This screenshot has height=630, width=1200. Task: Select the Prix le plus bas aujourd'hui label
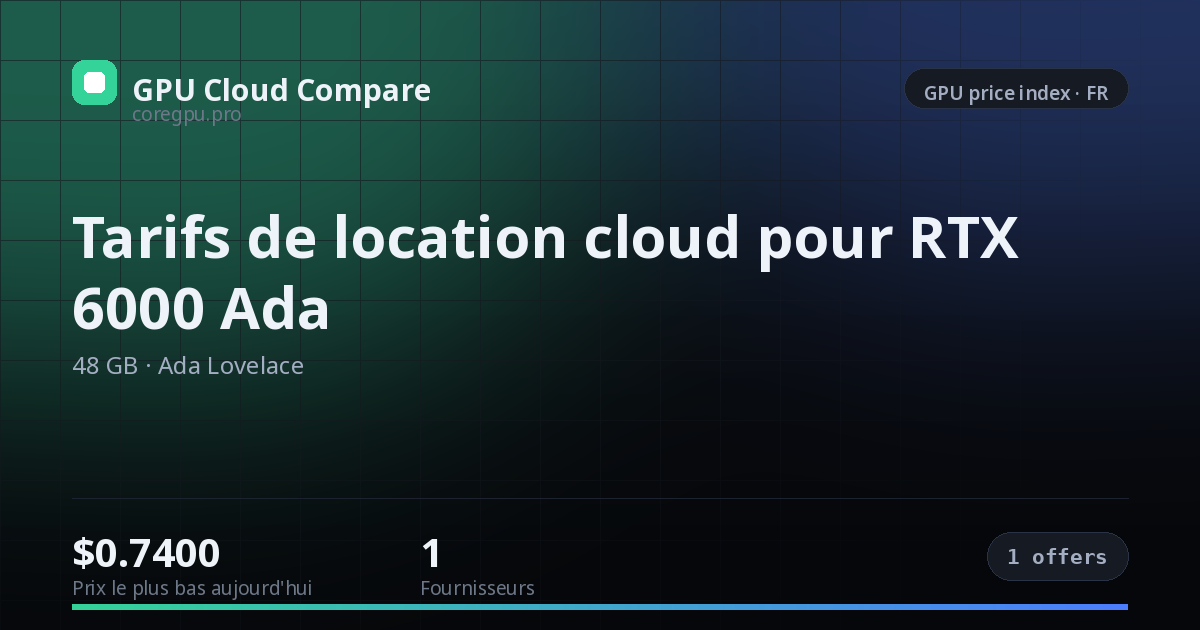click(x=192, y=588)
